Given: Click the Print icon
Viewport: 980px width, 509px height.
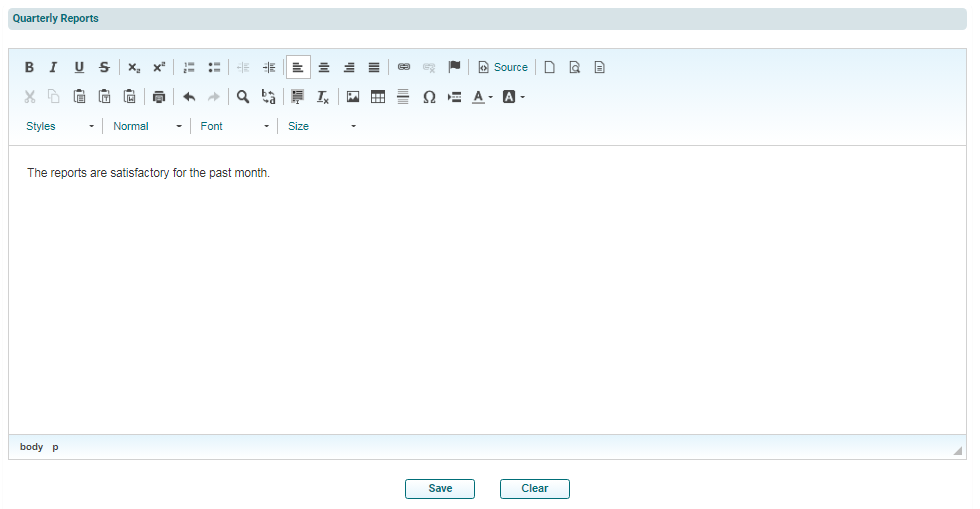Looking at the screenshot, I should 158,97.
